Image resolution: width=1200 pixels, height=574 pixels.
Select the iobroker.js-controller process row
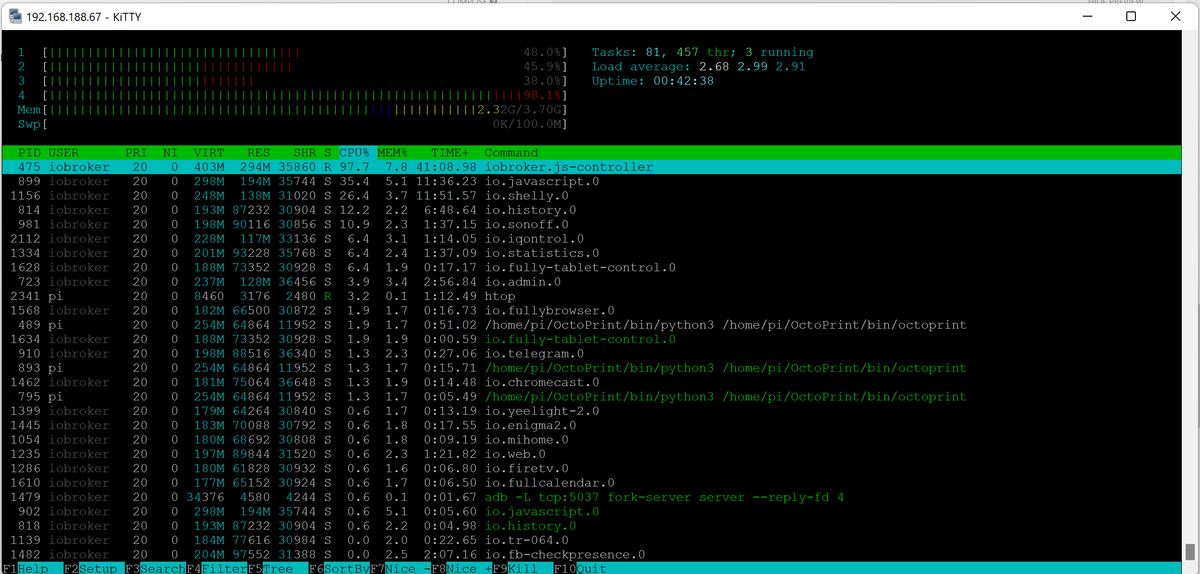tap(590, 167)
